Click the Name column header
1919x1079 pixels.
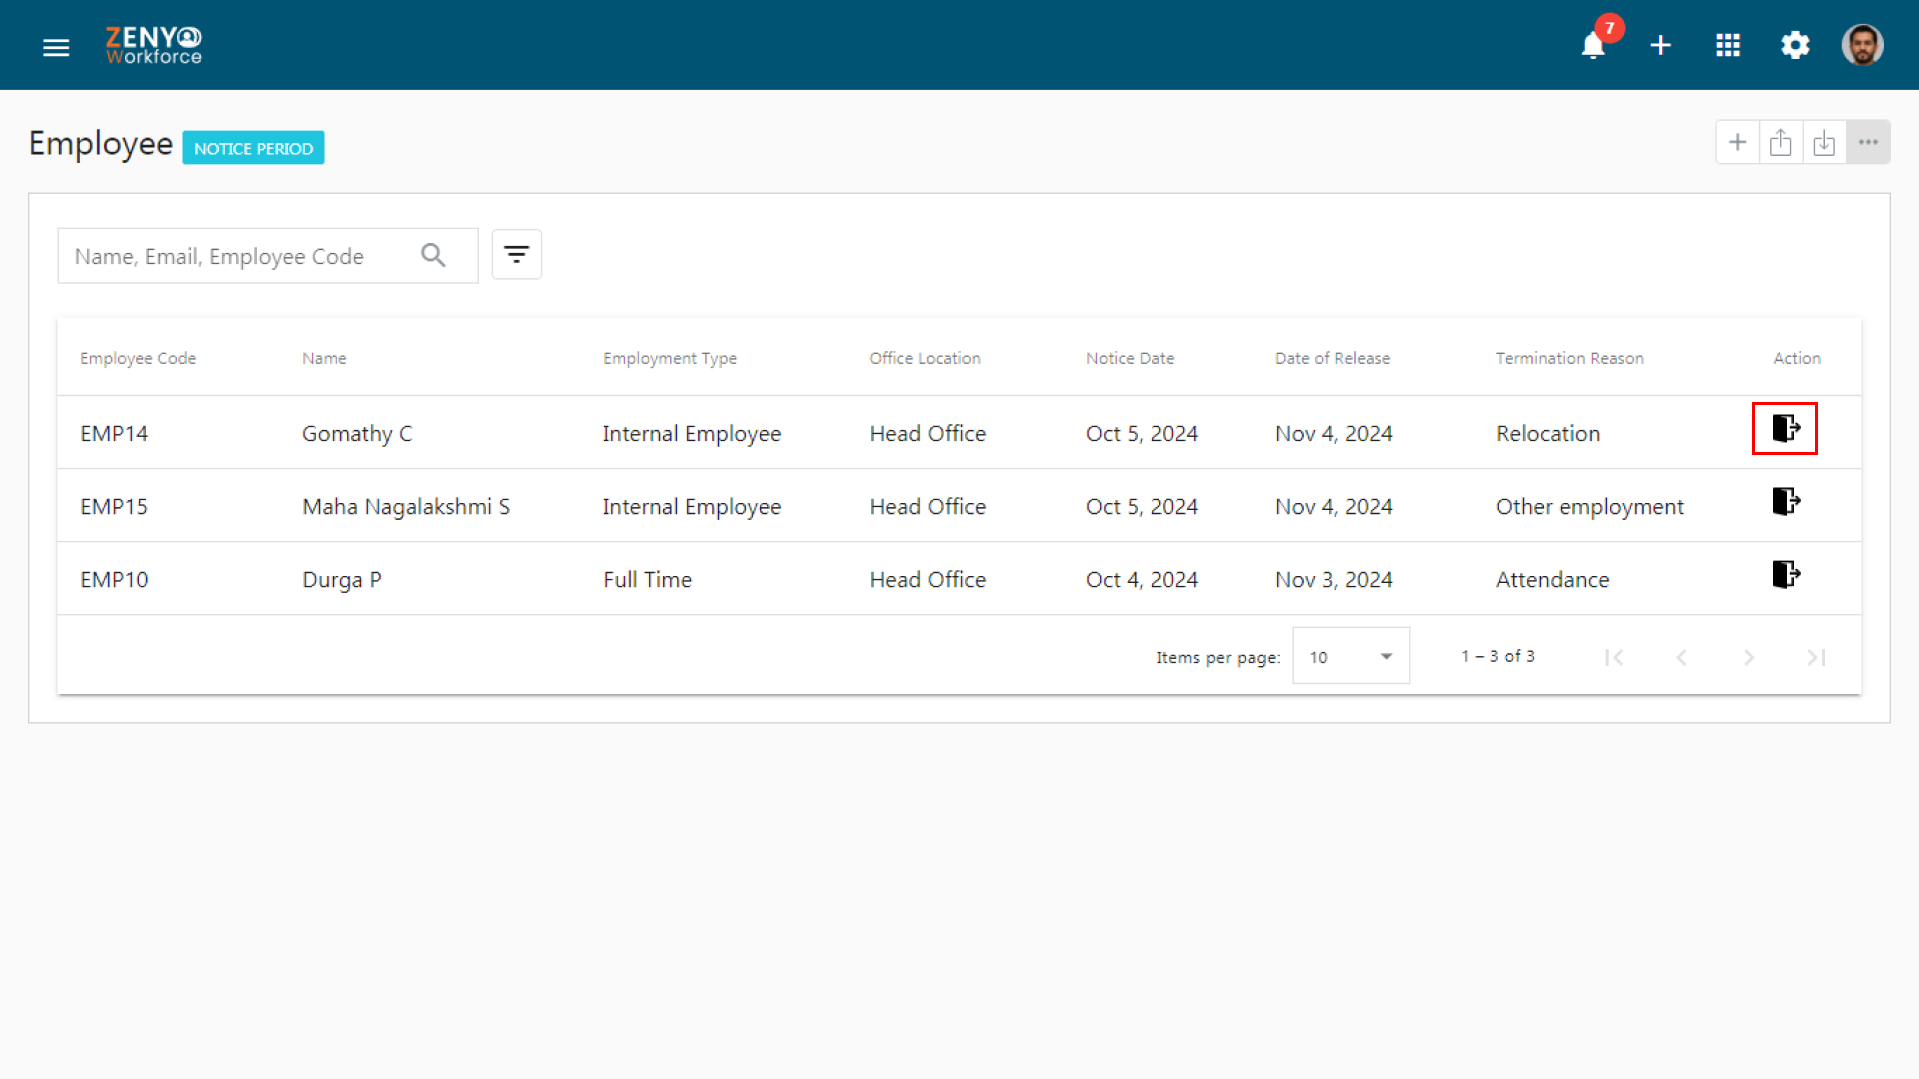pyautogui.click(x=324, y=358)
